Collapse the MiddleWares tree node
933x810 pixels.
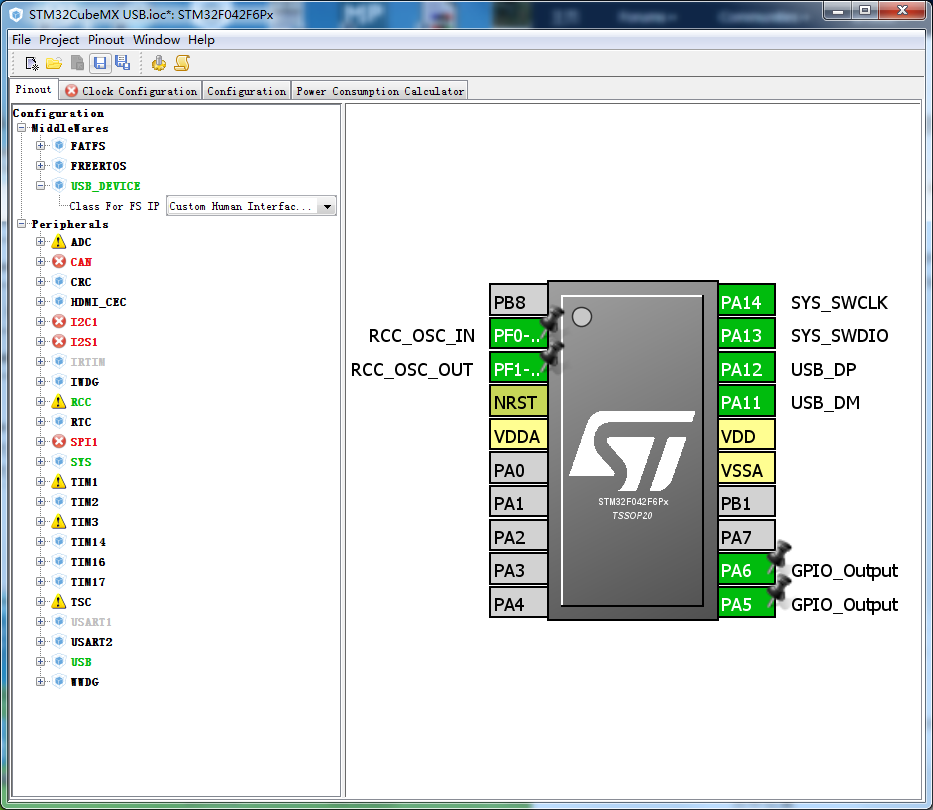coord(22,128)
